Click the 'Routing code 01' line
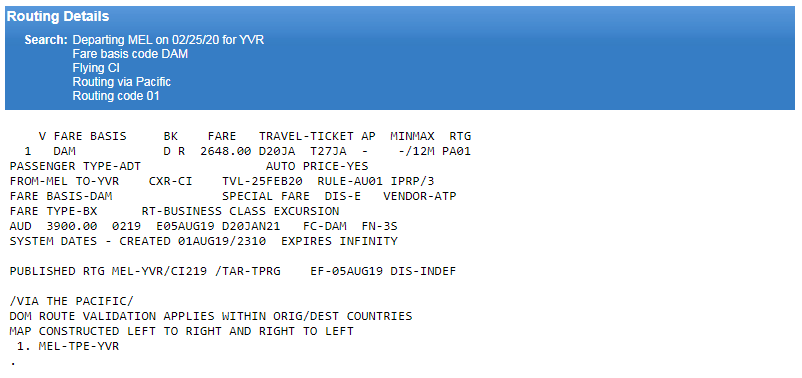 116,96
